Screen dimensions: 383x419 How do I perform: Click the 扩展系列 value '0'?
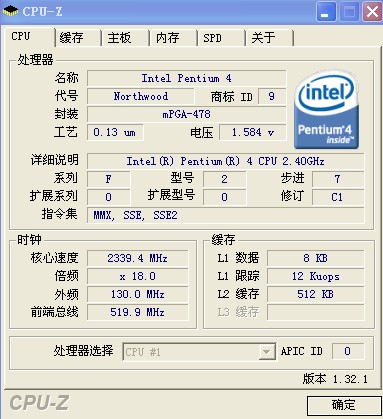point(109,197)
